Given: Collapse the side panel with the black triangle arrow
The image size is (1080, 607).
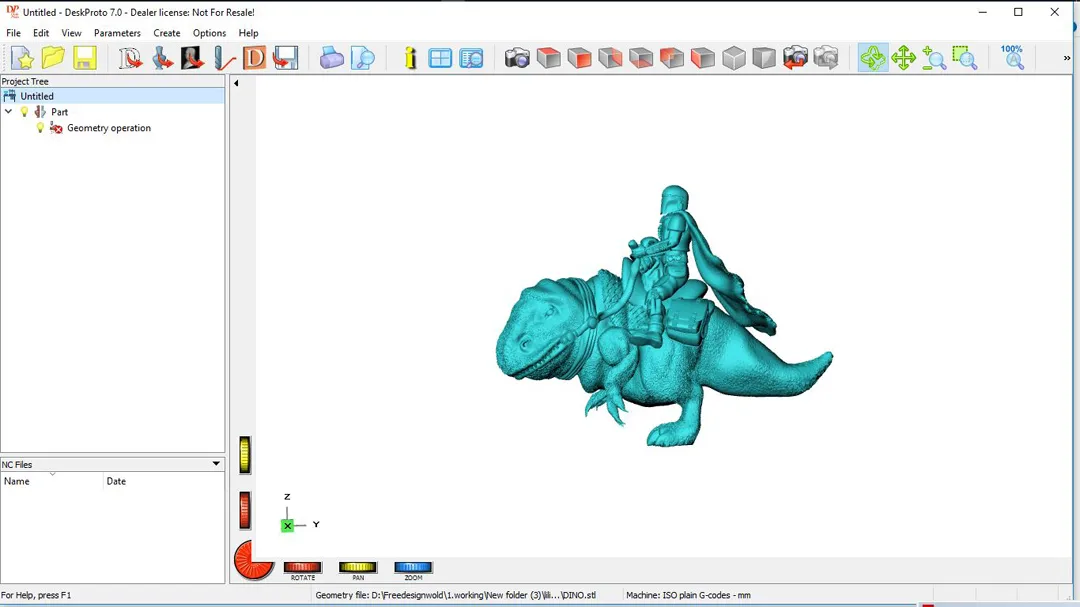Looking at the screenshot, I should click(x=236, y=83).
